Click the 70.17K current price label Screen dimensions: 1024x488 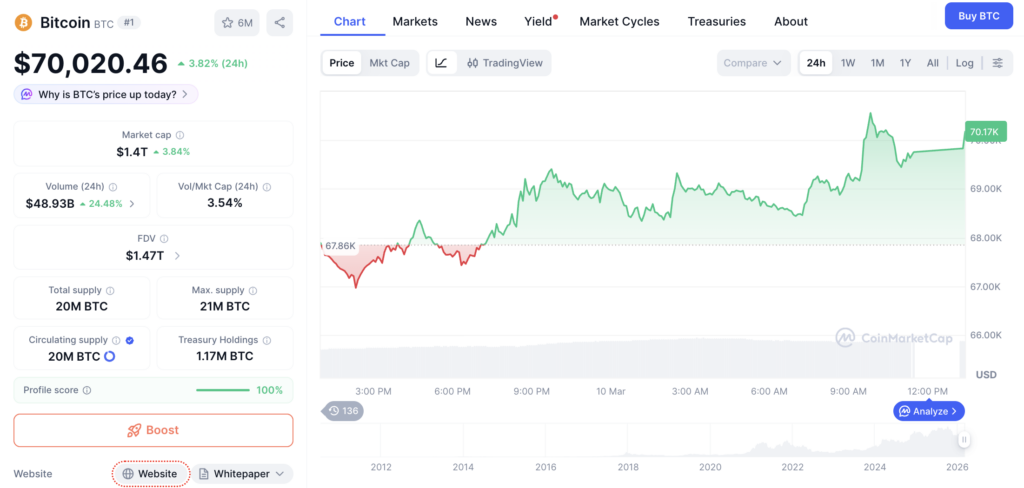point(984,132)
